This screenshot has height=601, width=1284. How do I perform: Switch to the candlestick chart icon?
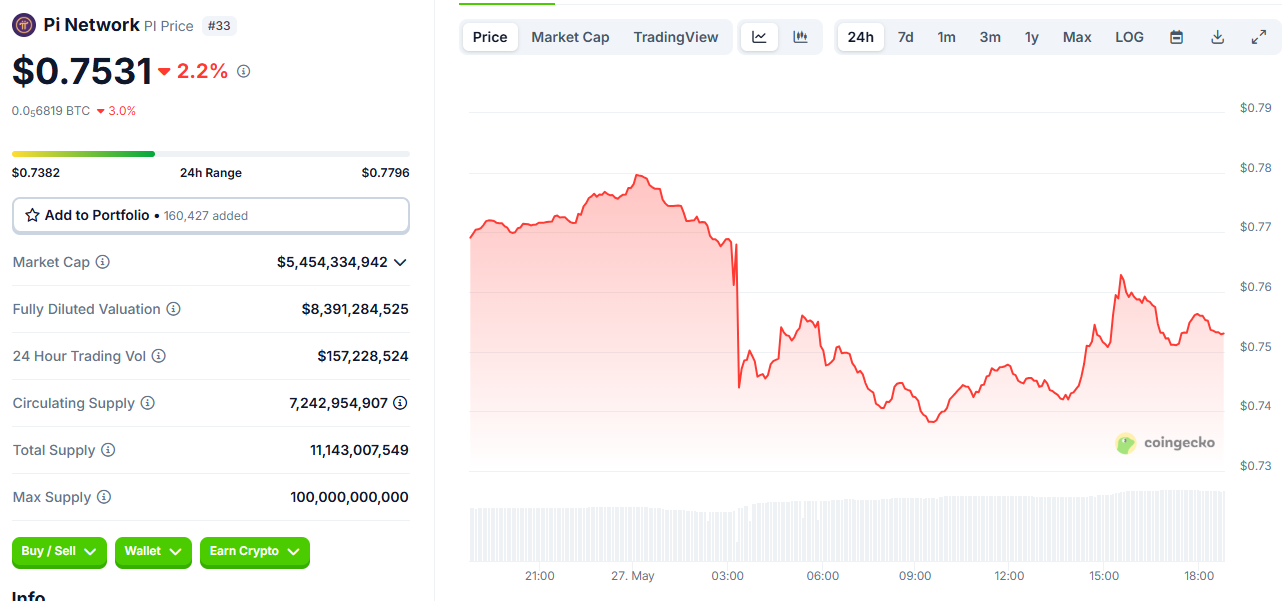pos(800,37)
